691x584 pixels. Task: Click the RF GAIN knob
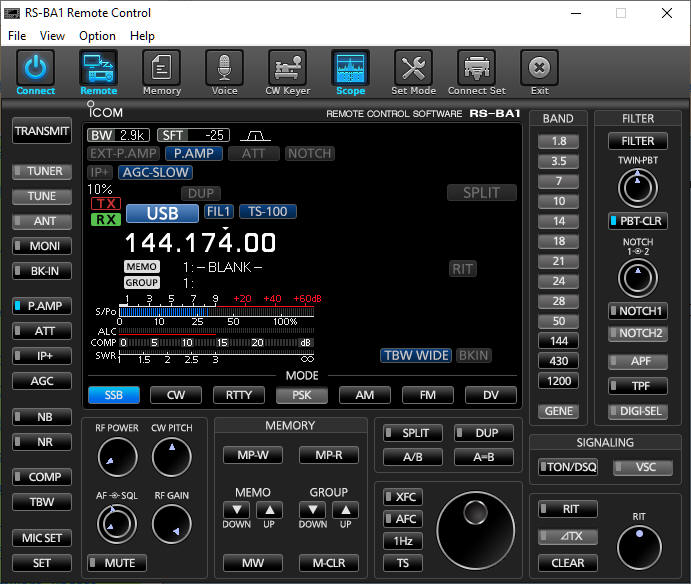click(x=171, y=524)
